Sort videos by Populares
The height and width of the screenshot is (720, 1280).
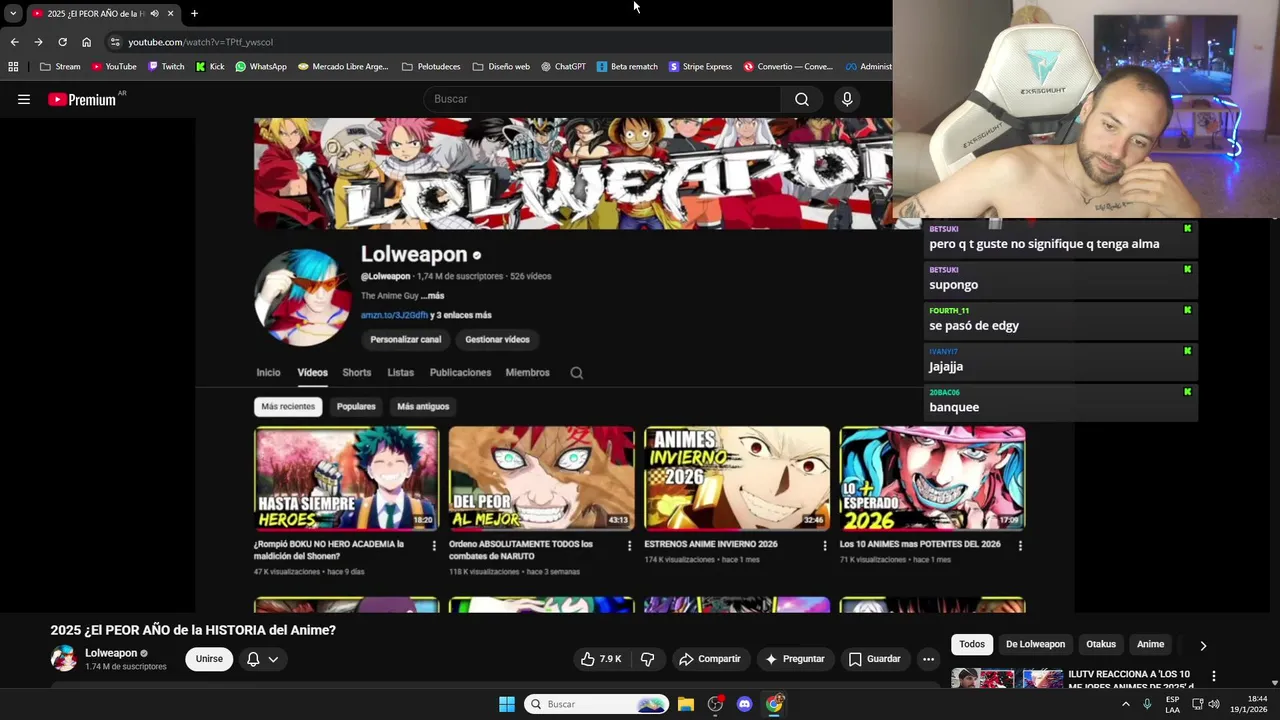click(x=356, y=406)
